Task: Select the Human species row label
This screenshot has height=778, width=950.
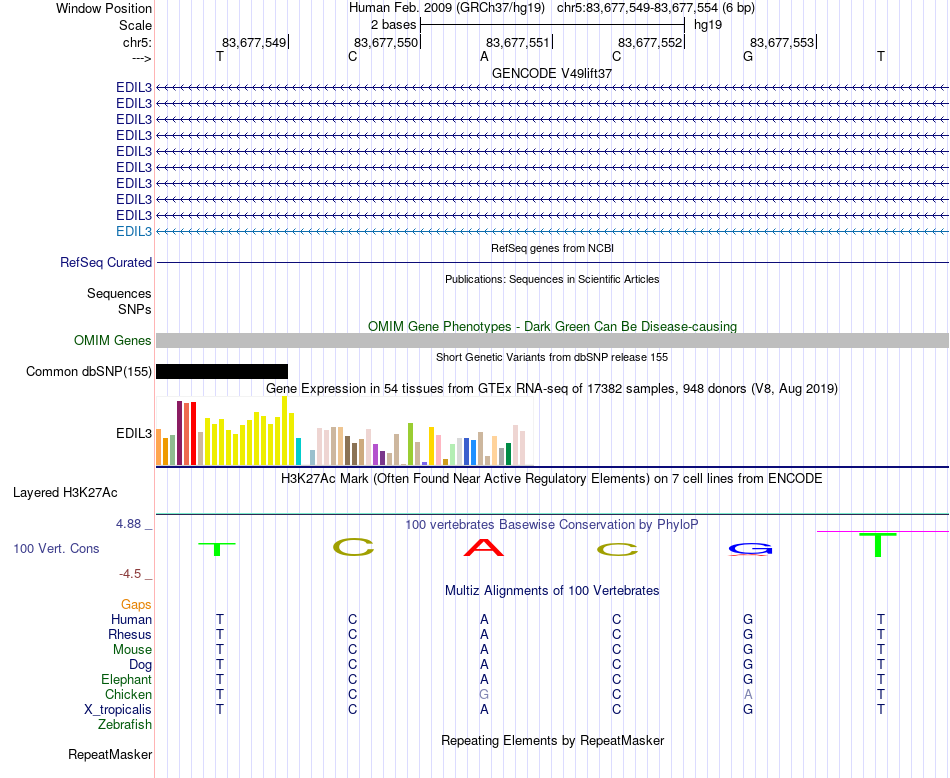Action: 131,619
